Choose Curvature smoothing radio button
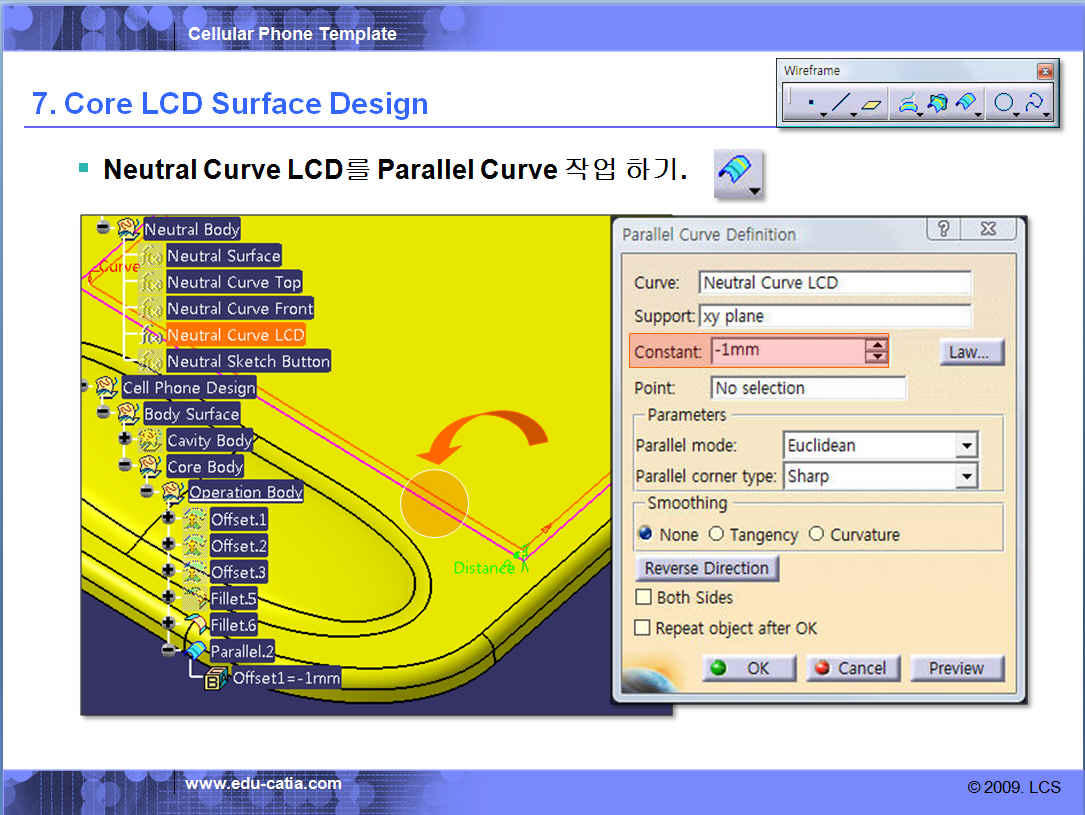Image resolution: width=1085 pixels, height=815 pixels. click(x=816, y=535)
